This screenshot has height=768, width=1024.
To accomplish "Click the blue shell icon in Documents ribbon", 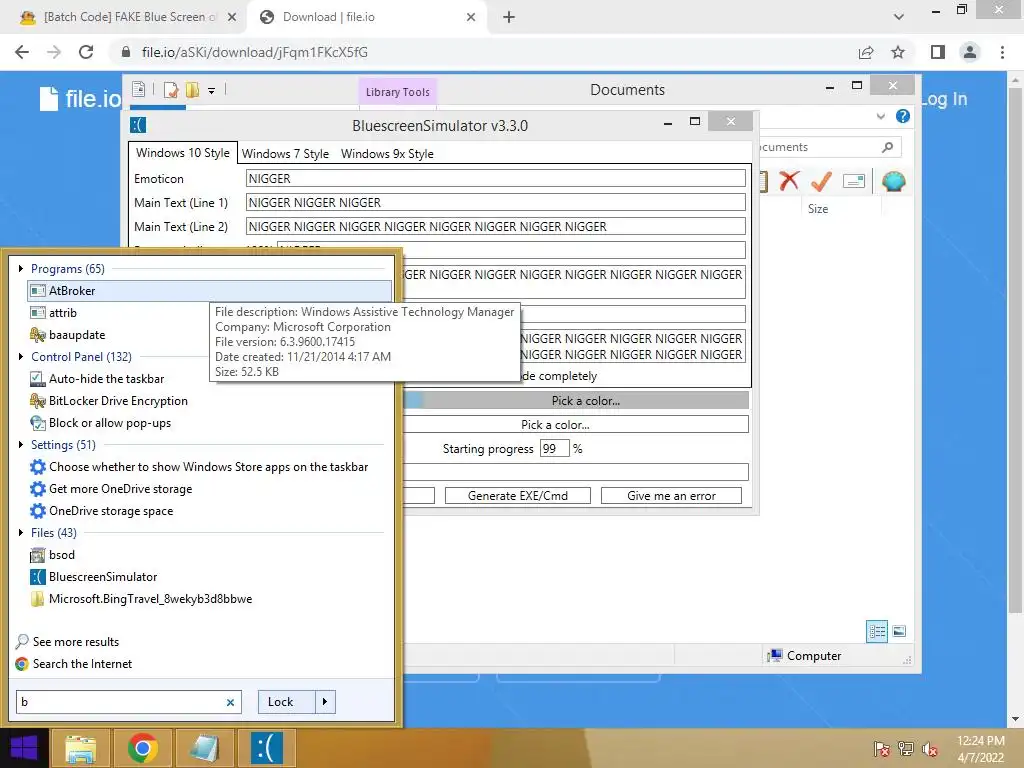I will [893, 181].
